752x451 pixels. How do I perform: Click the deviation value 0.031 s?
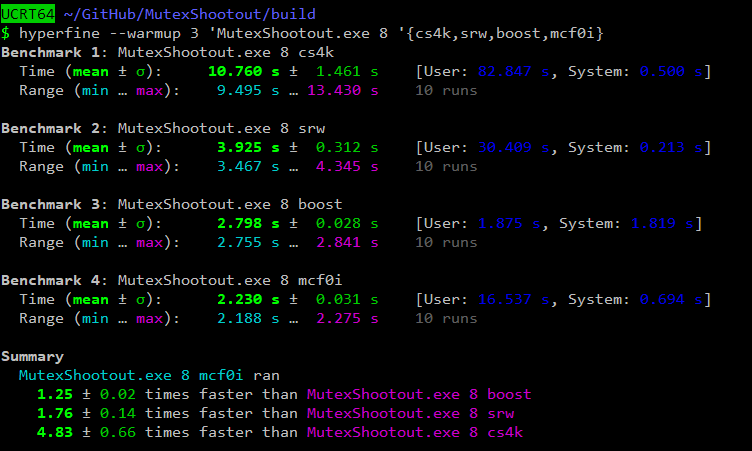[x=347, y=299]
